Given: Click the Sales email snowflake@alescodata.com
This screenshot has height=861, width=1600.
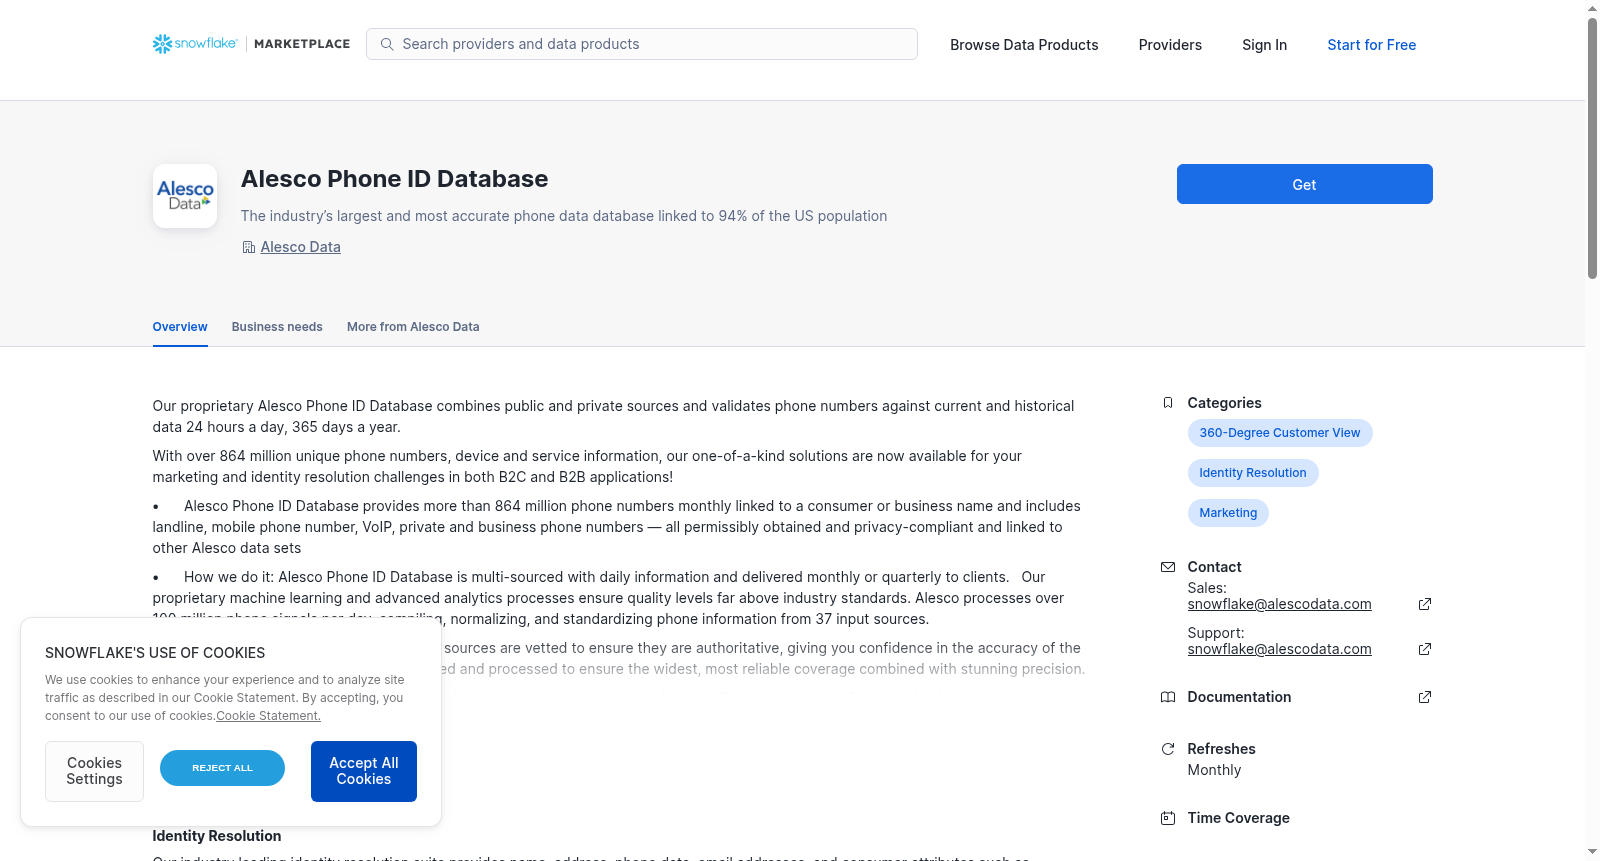Looking at the screenshot, I should point(1279,604).
